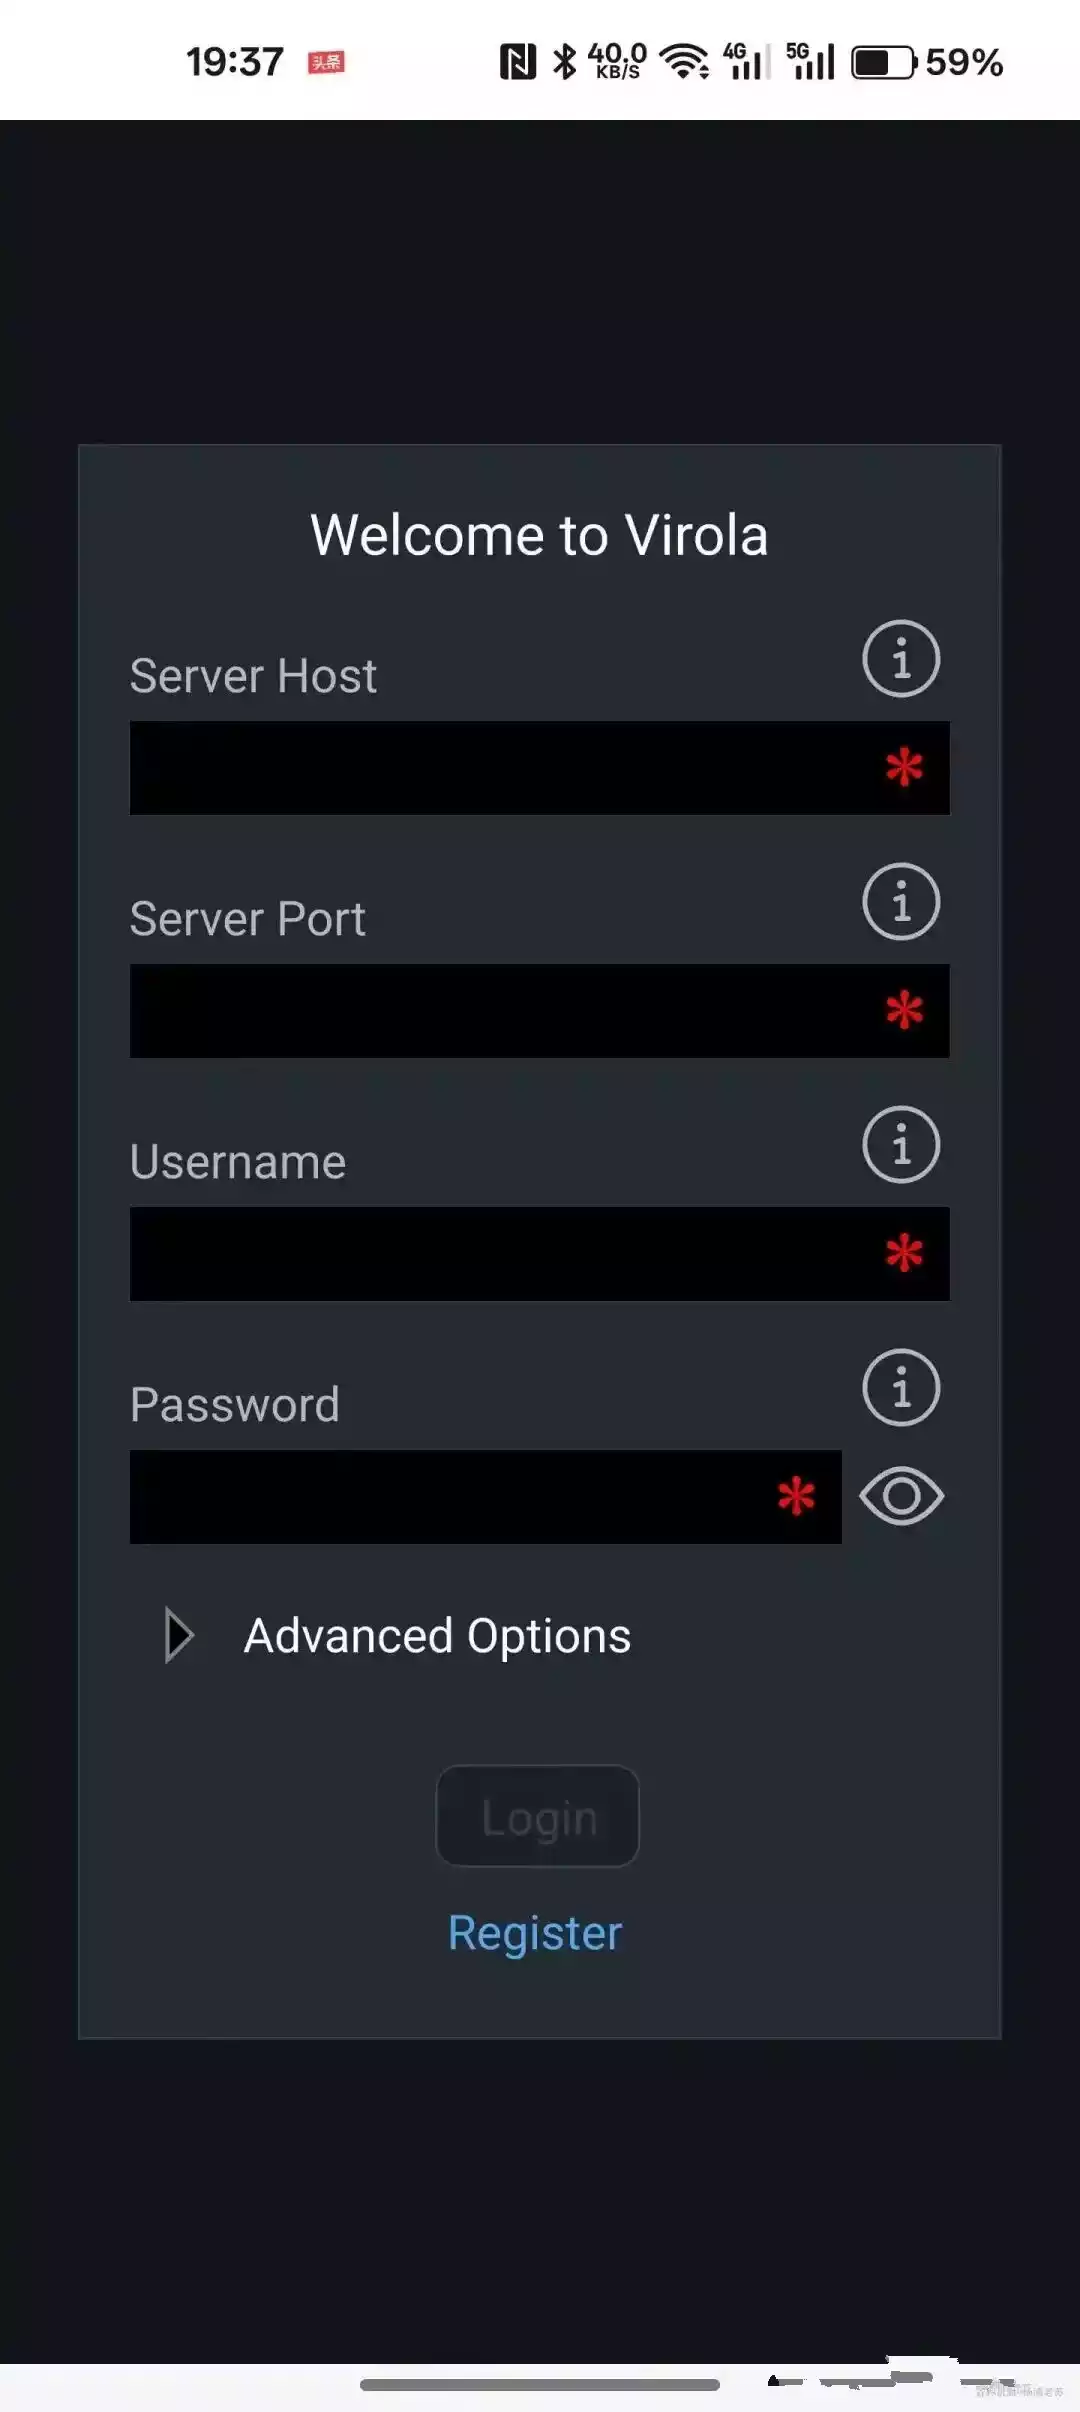
Task: Tap the red notification icon beside clock
Action: coord(326,62)
